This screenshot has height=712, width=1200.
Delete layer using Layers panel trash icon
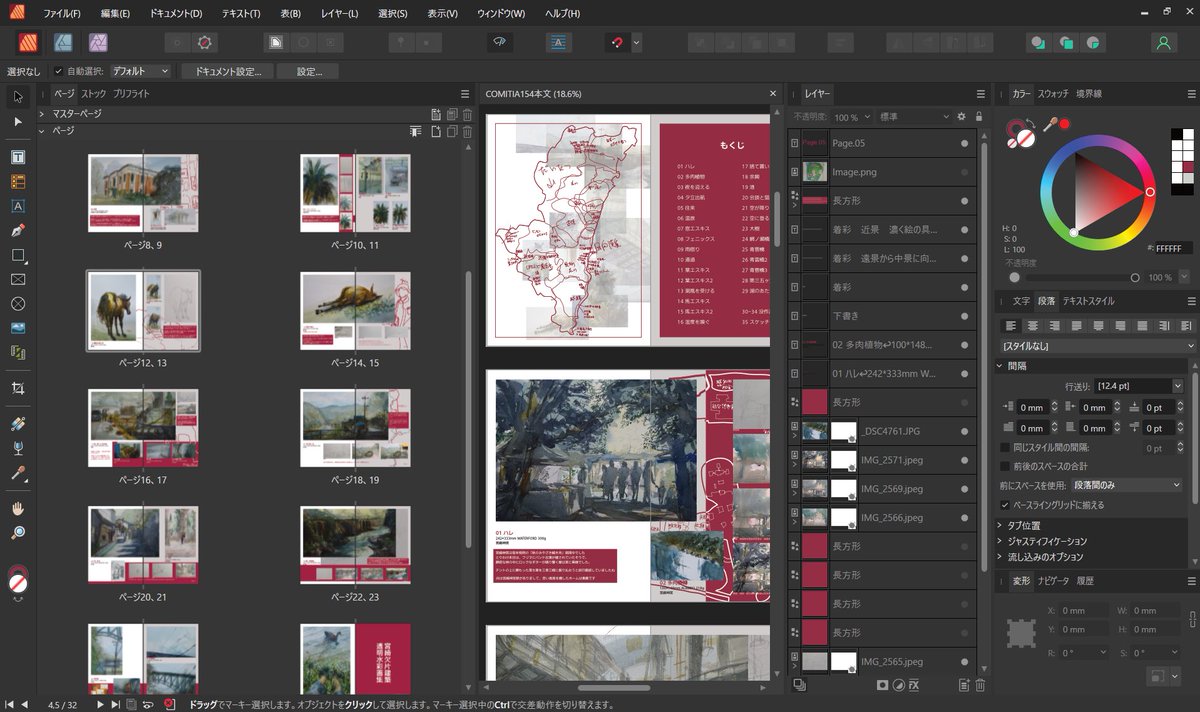click(x=980, y=685)
